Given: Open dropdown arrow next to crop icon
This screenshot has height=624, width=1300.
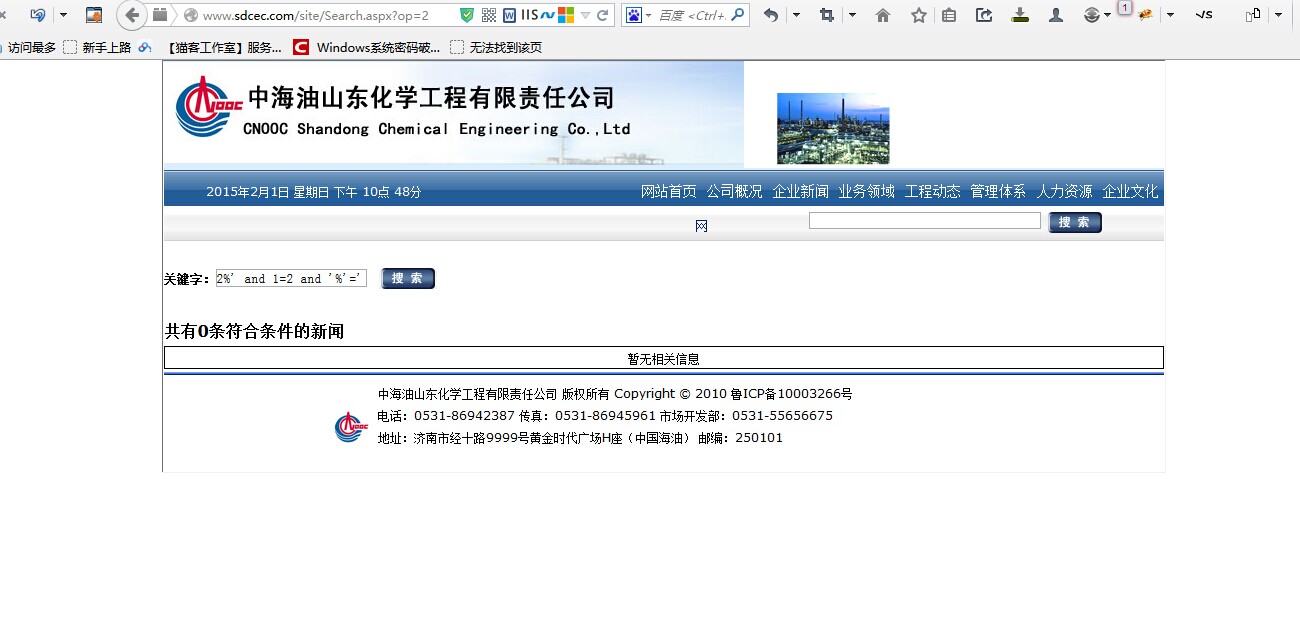Looking at the screenshot, I should coord(852,15).
